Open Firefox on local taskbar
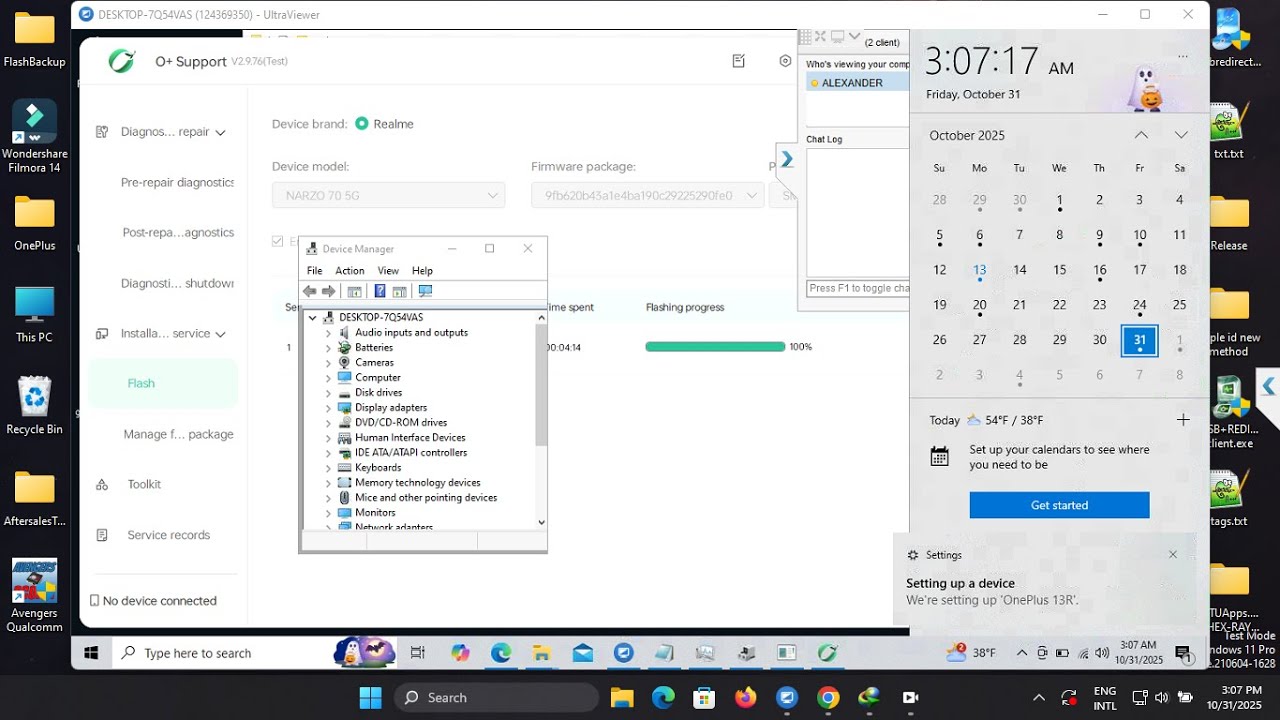The image size is (1280, 720). click(x=746, y=698)
